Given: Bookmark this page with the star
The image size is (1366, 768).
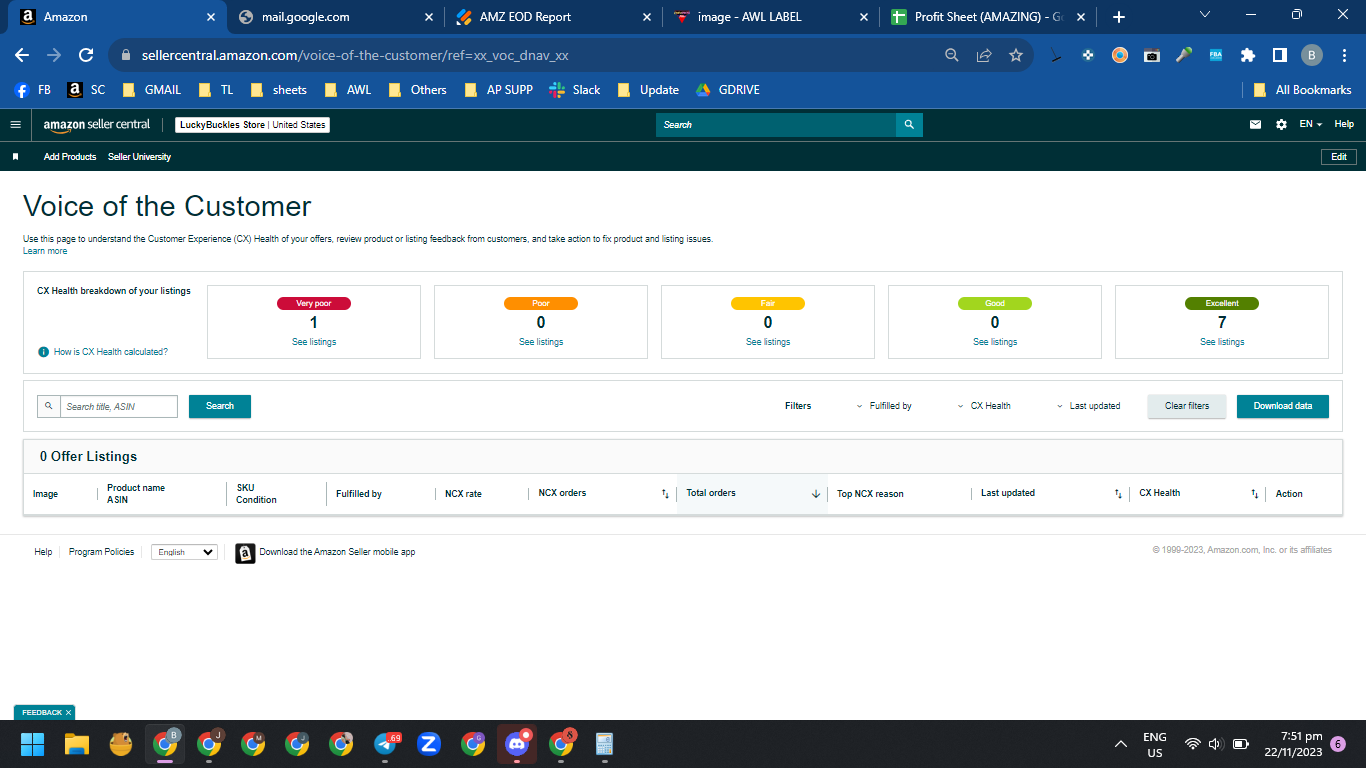Looking at the screenshot, I should point(1016,56).
